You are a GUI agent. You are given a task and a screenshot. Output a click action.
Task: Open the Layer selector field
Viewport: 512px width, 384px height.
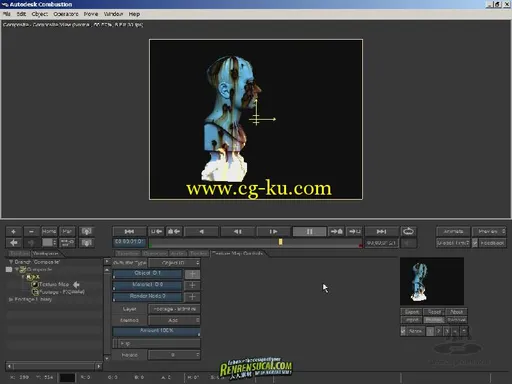click(x=174, y=309)
